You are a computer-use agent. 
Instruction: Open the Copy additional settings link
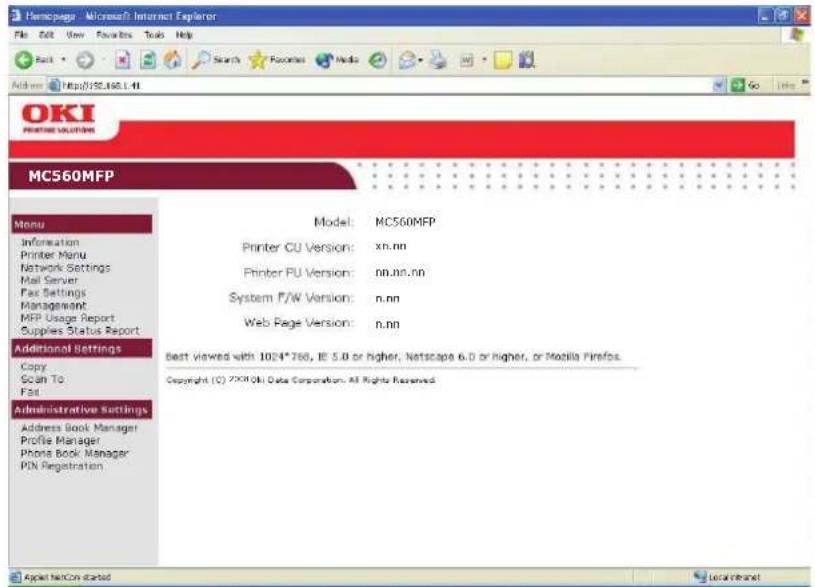pos(33,367)
